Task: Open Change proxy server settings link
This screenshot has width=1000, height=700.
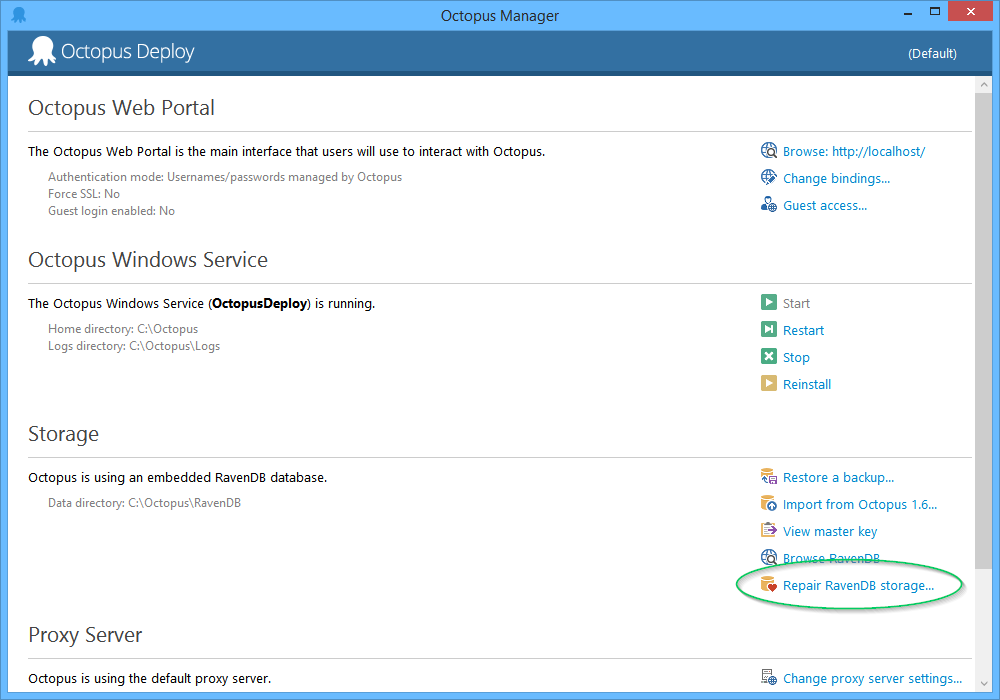Action: pyautogui.click(x=872, y=678)
